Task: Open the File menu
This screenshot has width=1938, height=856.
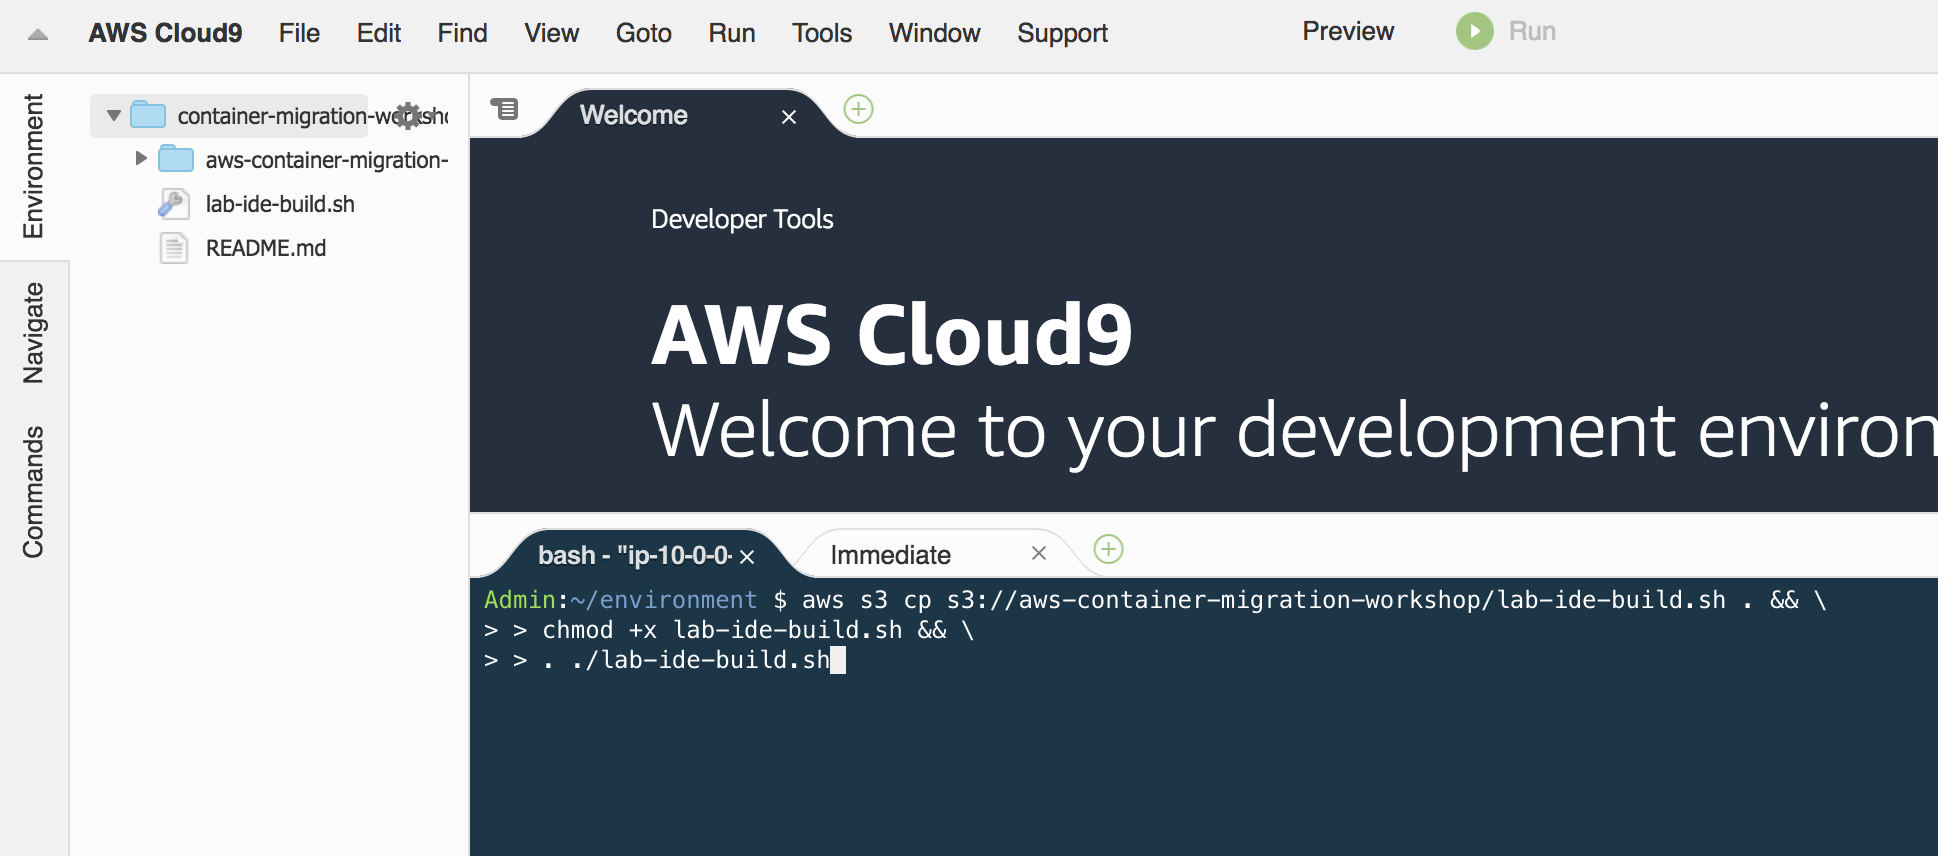Action: pyautogui.click(x=299, y=33)
